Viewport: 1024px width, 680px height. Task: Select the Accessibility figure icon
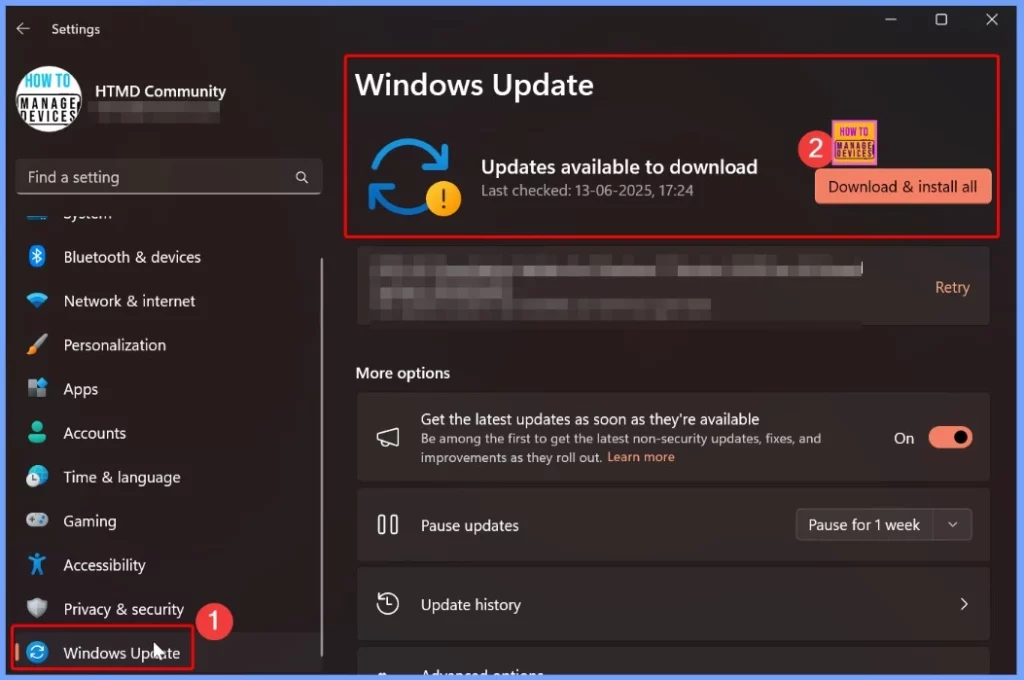37,564
